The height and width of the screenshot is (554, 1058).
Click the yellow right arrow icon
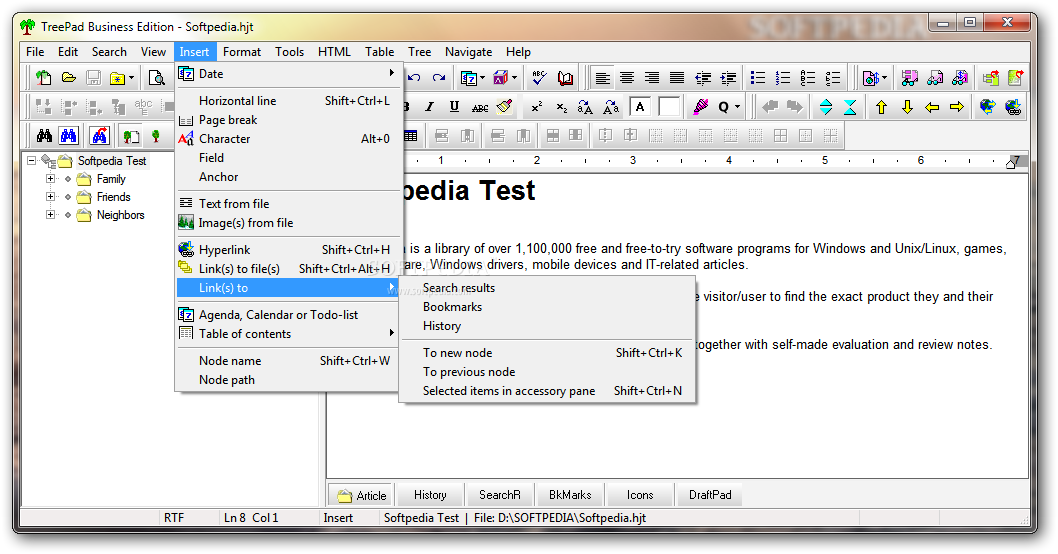click(957, 107)
